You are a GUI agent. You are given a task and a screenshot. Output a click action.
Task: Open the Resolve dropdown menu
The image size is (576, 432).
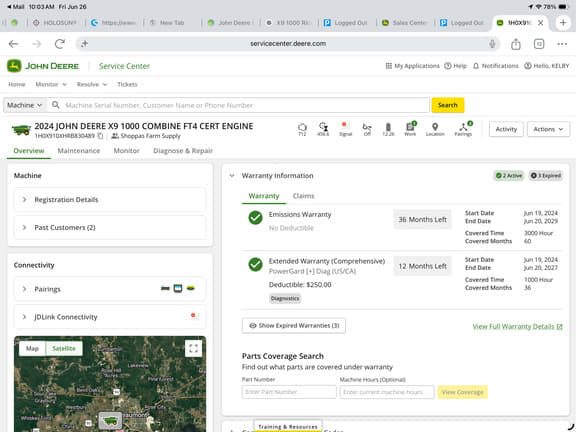coord(92,84)
